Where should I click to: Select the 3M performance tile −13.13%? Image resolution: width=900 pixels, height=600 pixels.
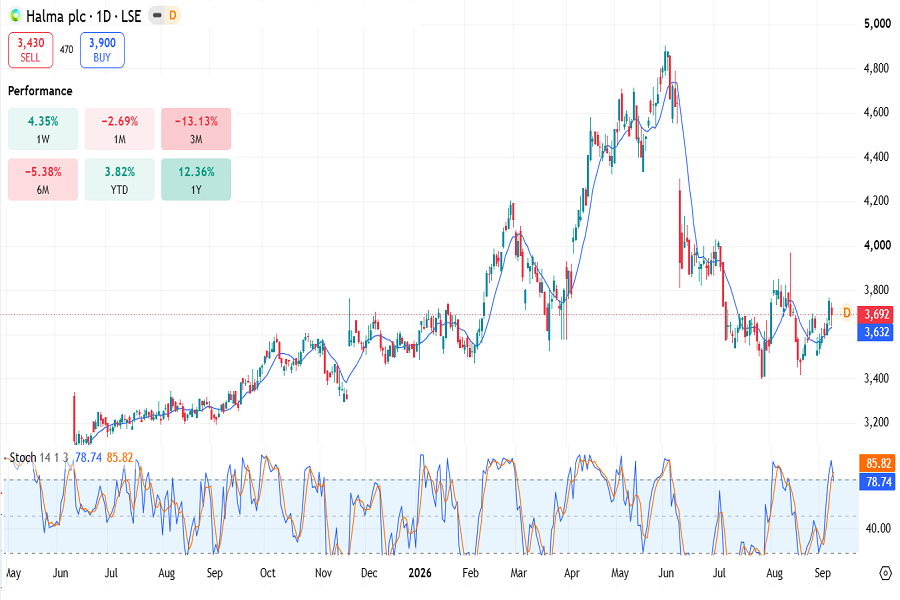tap(196, 129)
